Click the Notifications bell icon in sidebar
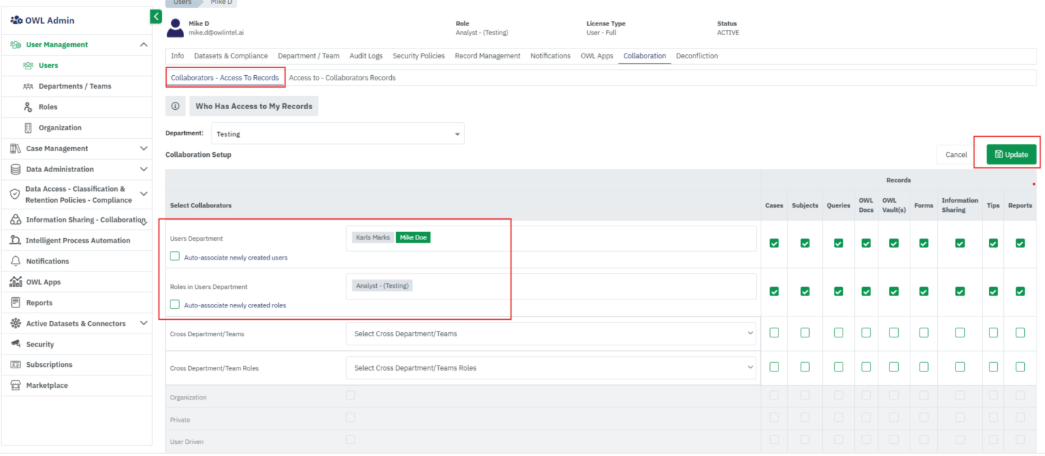This screenshot has height=456, width=1045. coord(16,261)
